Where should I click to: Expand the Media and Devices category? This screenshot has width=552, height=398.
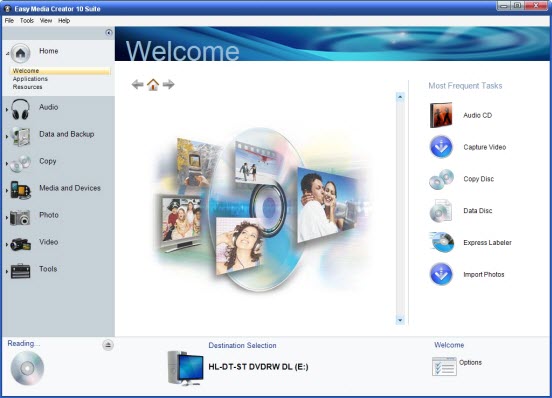[7, 191]
